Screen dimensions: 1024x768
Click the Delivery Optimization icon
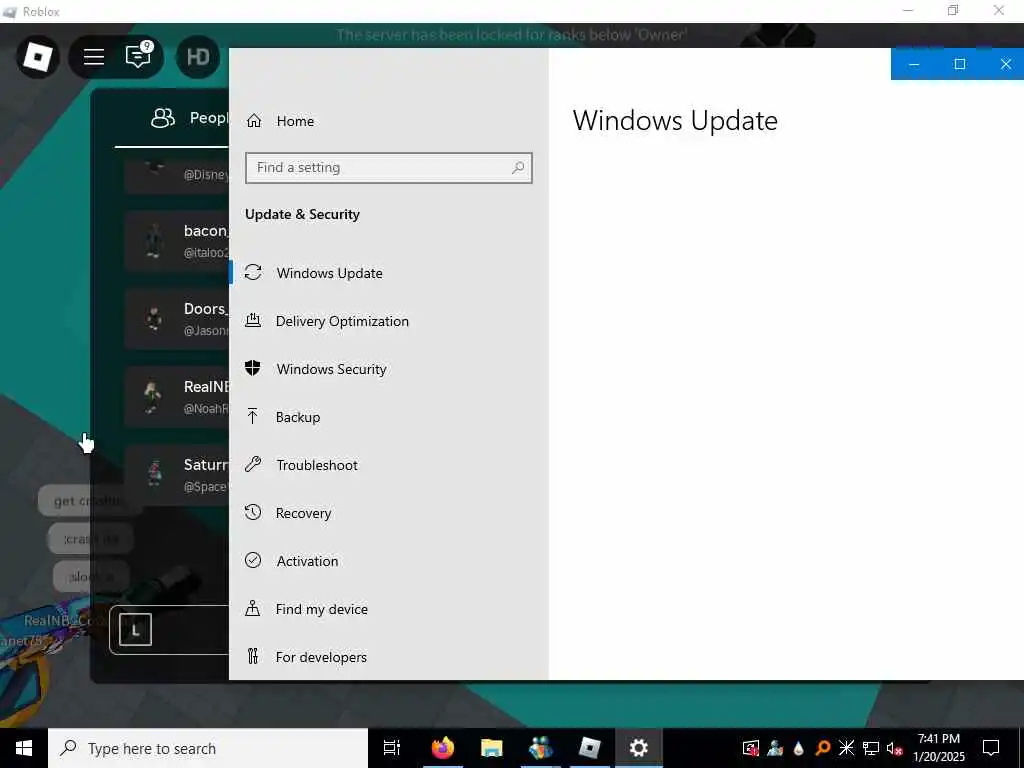pyautogui.click(x=253, y=320)
